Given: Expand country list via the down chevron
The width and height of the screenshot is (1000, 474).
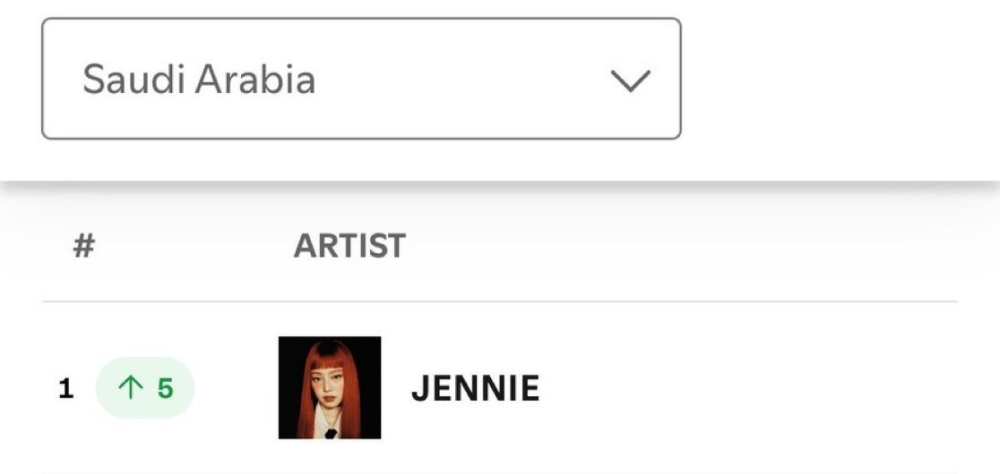Looking at the screenshot, I should pos(630,81).
